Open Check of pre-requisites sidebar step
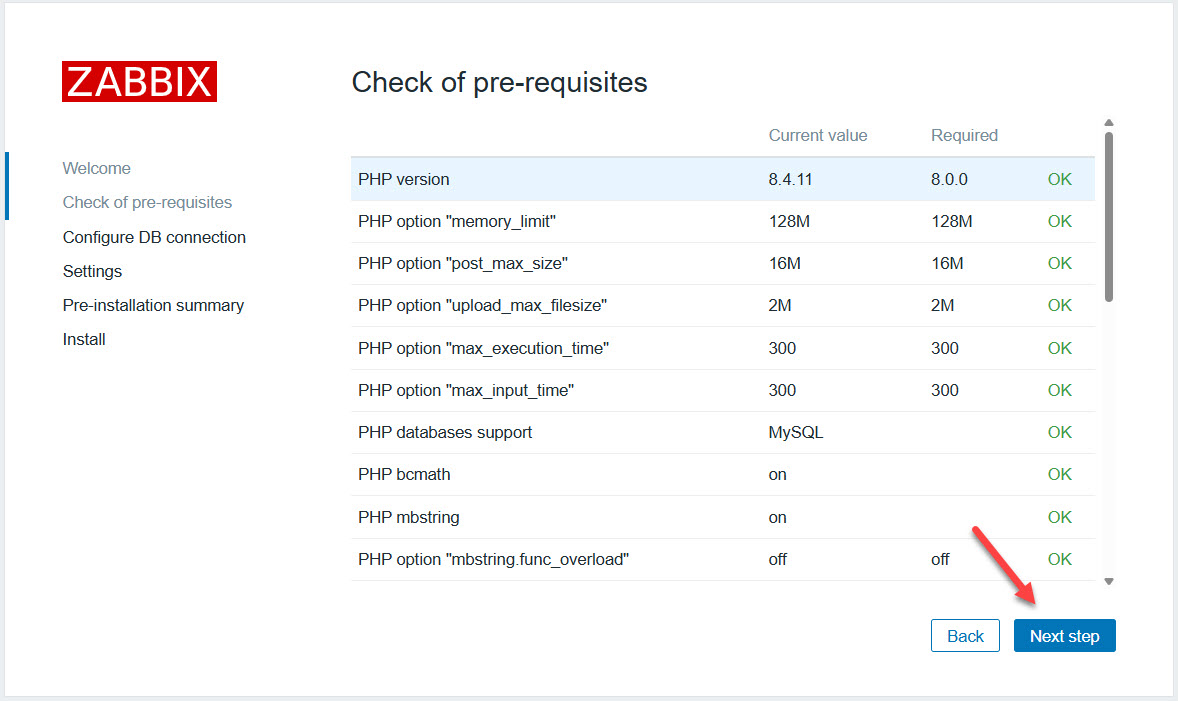Screen dimensions: 1178x701 pyautogui.click(x=147, y=202)
